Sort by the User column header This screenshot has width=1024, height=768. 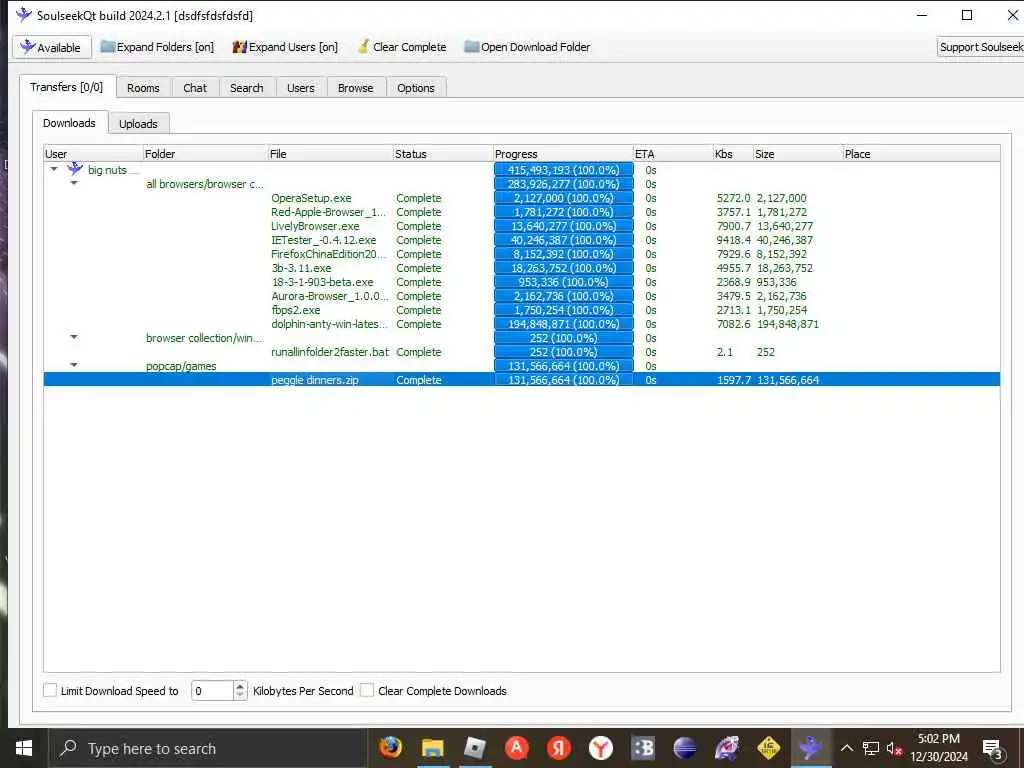[x=93, y=154]
